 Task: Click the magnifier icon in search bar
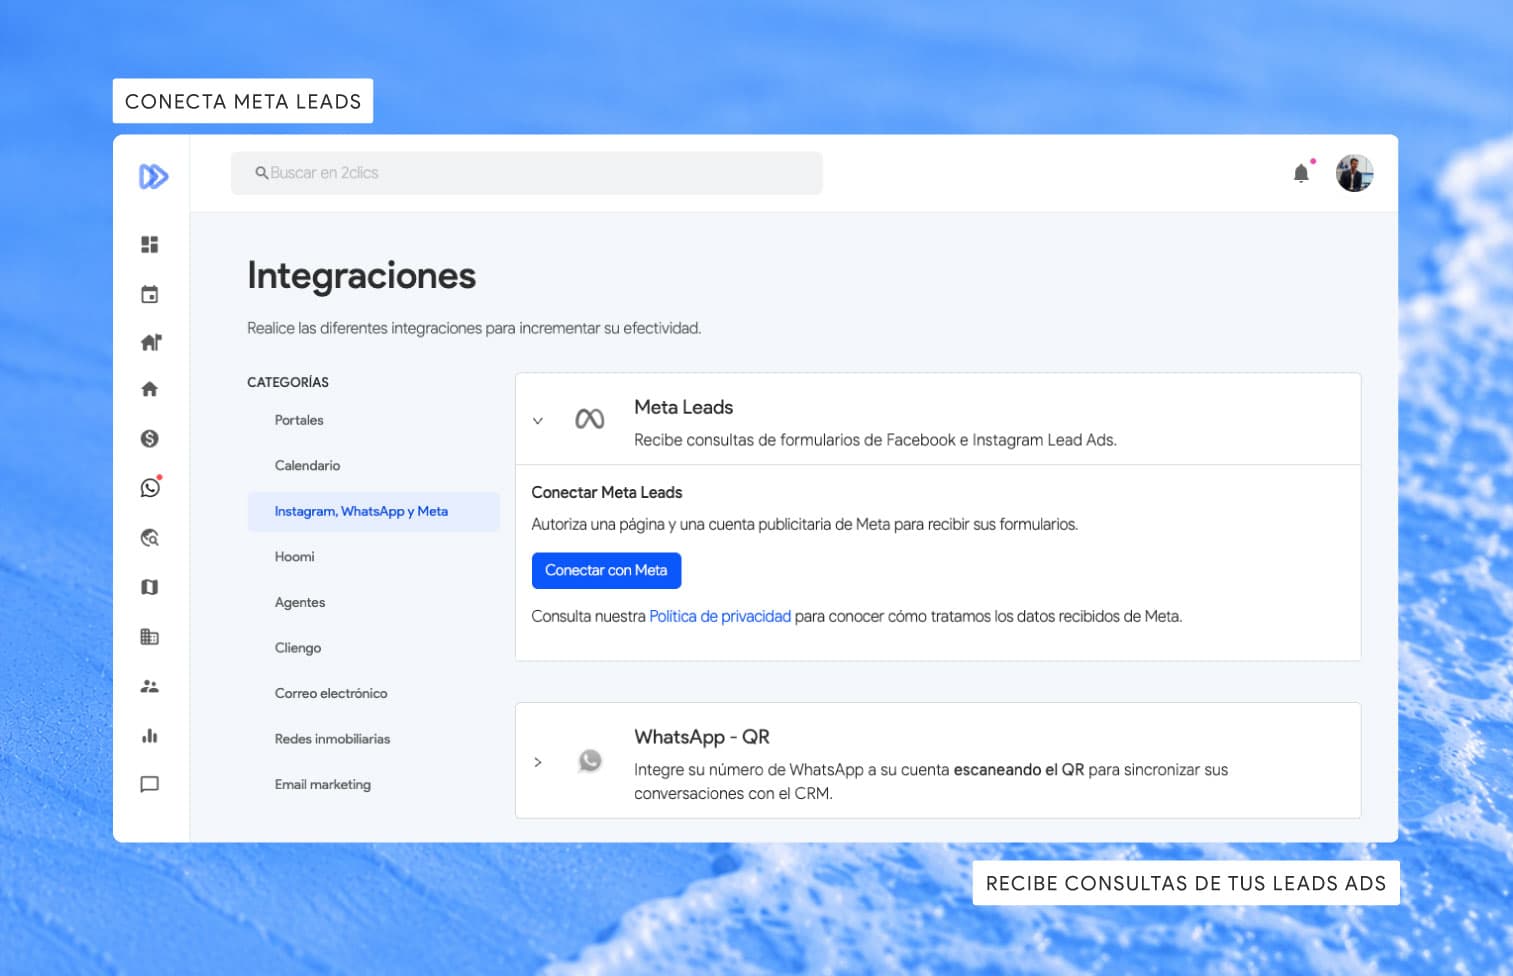point(262,173)
